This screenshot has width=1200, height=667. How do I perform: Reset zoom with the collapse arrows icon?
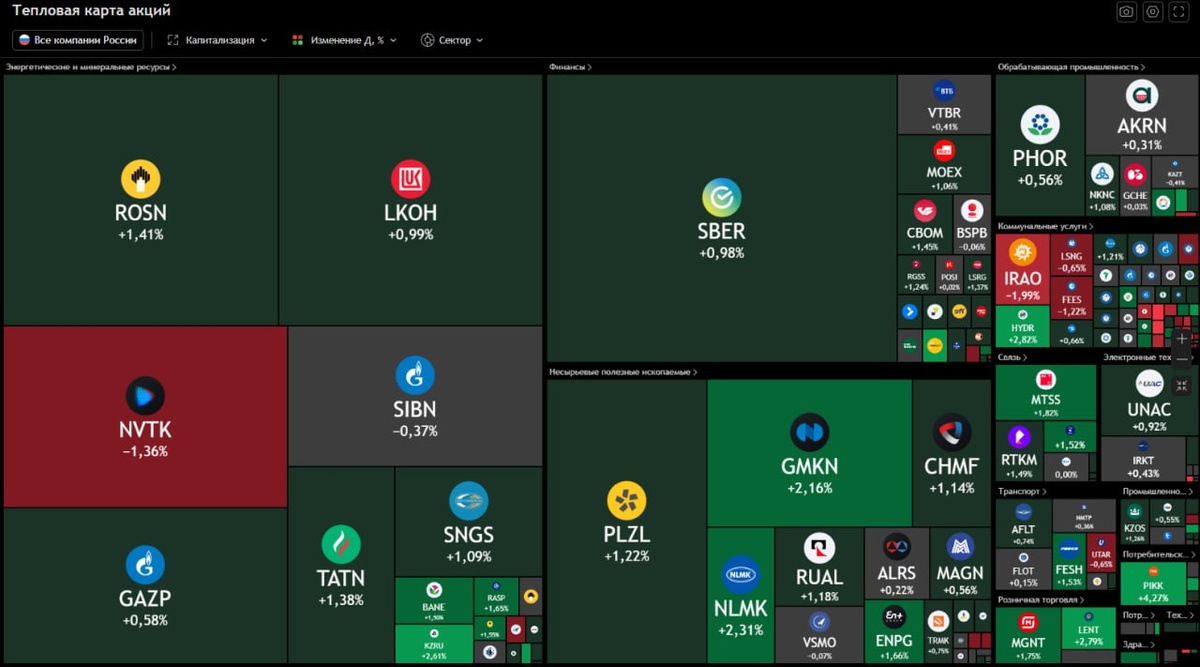pyautogui.click(x=1182, y=385)
